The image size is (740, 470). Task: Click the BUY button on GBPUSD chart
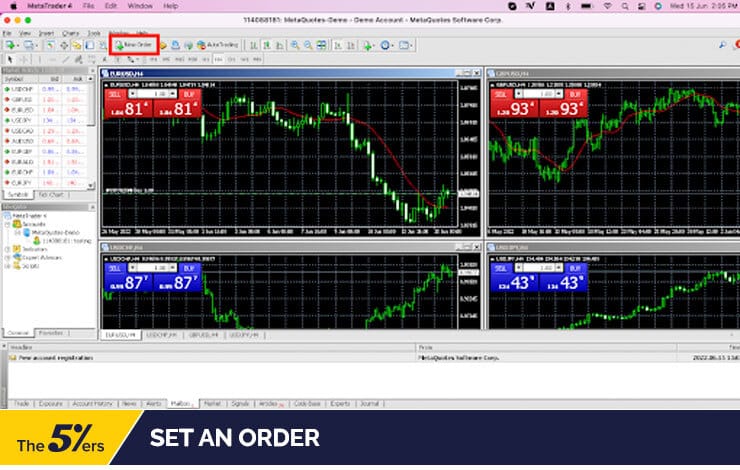click(574, 93)
